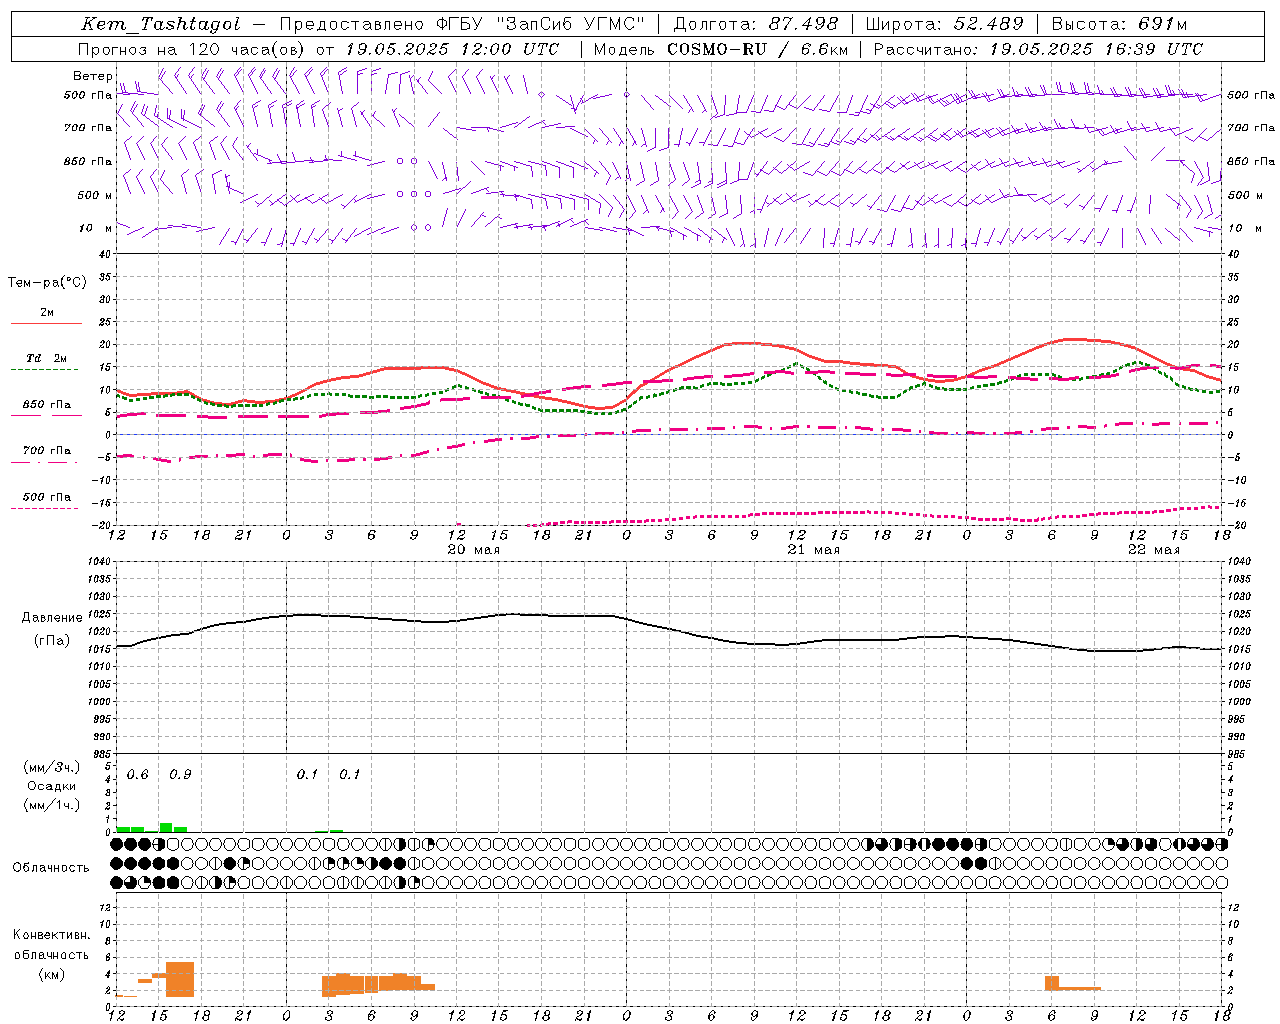The height and width of the screenshot is (1024, 1280).
Task: Click the '20 мая' date label
Action: [x=474, y=550]
